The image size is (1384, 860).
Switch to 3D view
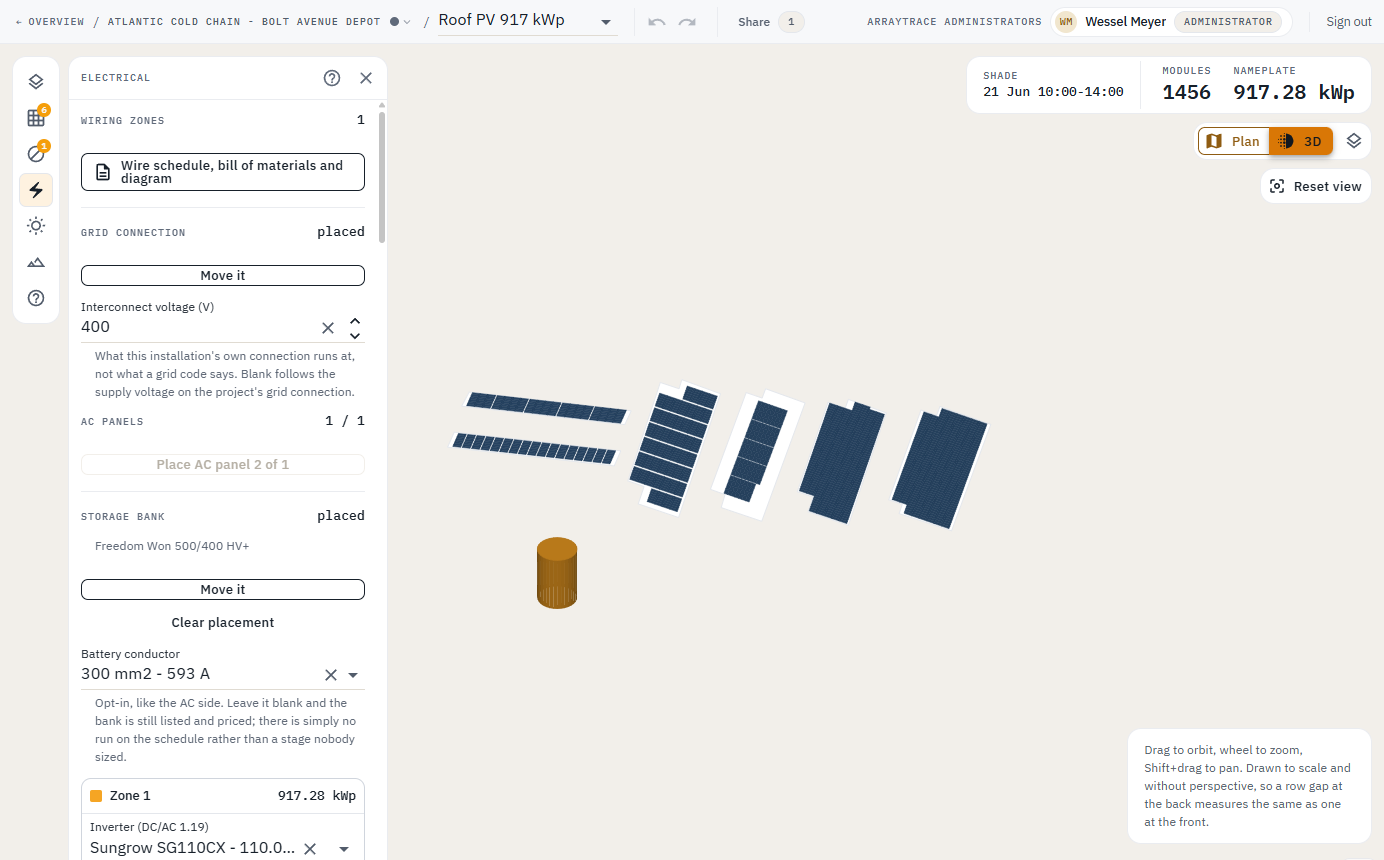point(1301,141)
